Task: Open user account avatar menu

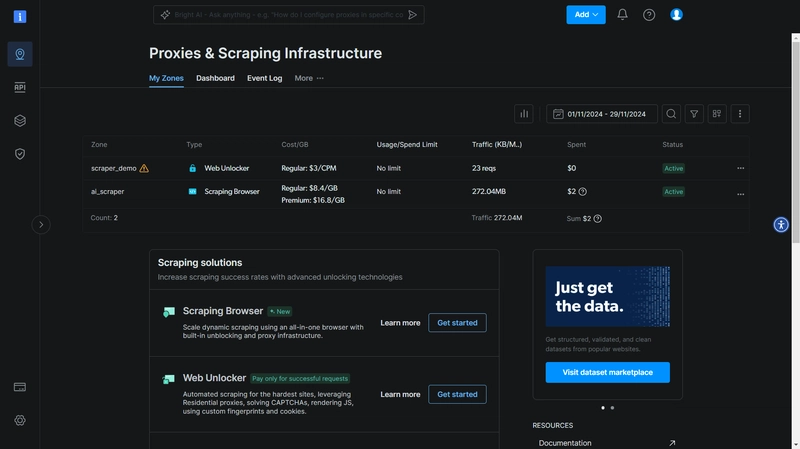Action: point(677,15)
